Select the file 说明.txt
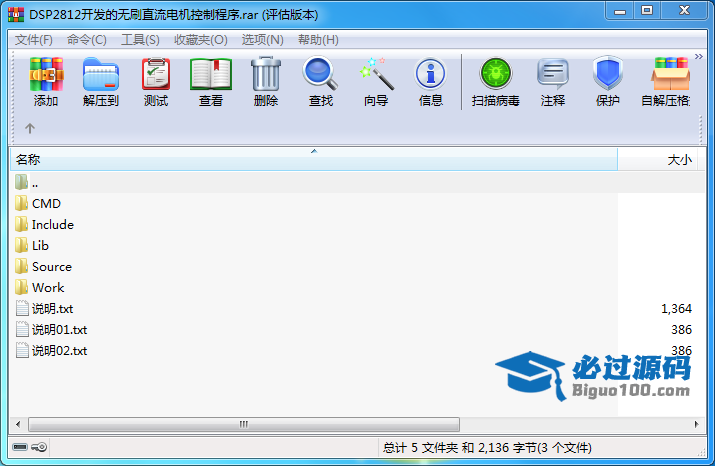The width and height of the screenshot is (715, 466). [x=45, y=308]
